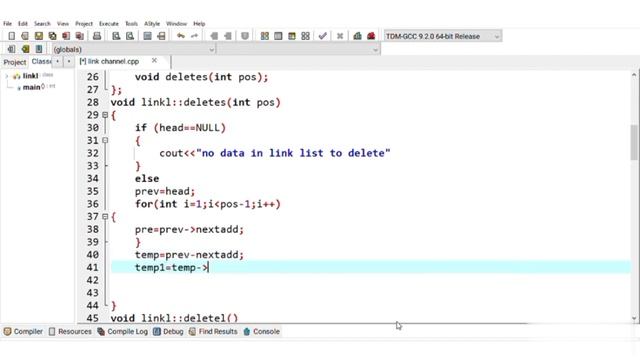This screenshot has height=360, width=640.
Task: Open the File menu
Action: 7,24
